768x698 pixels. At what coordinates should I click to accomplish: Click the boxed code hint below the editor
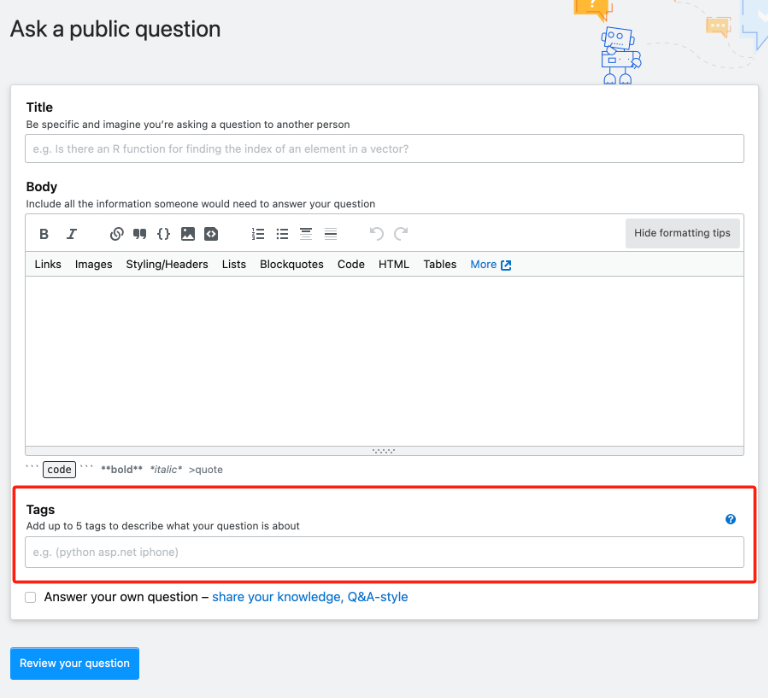point(59,469)
